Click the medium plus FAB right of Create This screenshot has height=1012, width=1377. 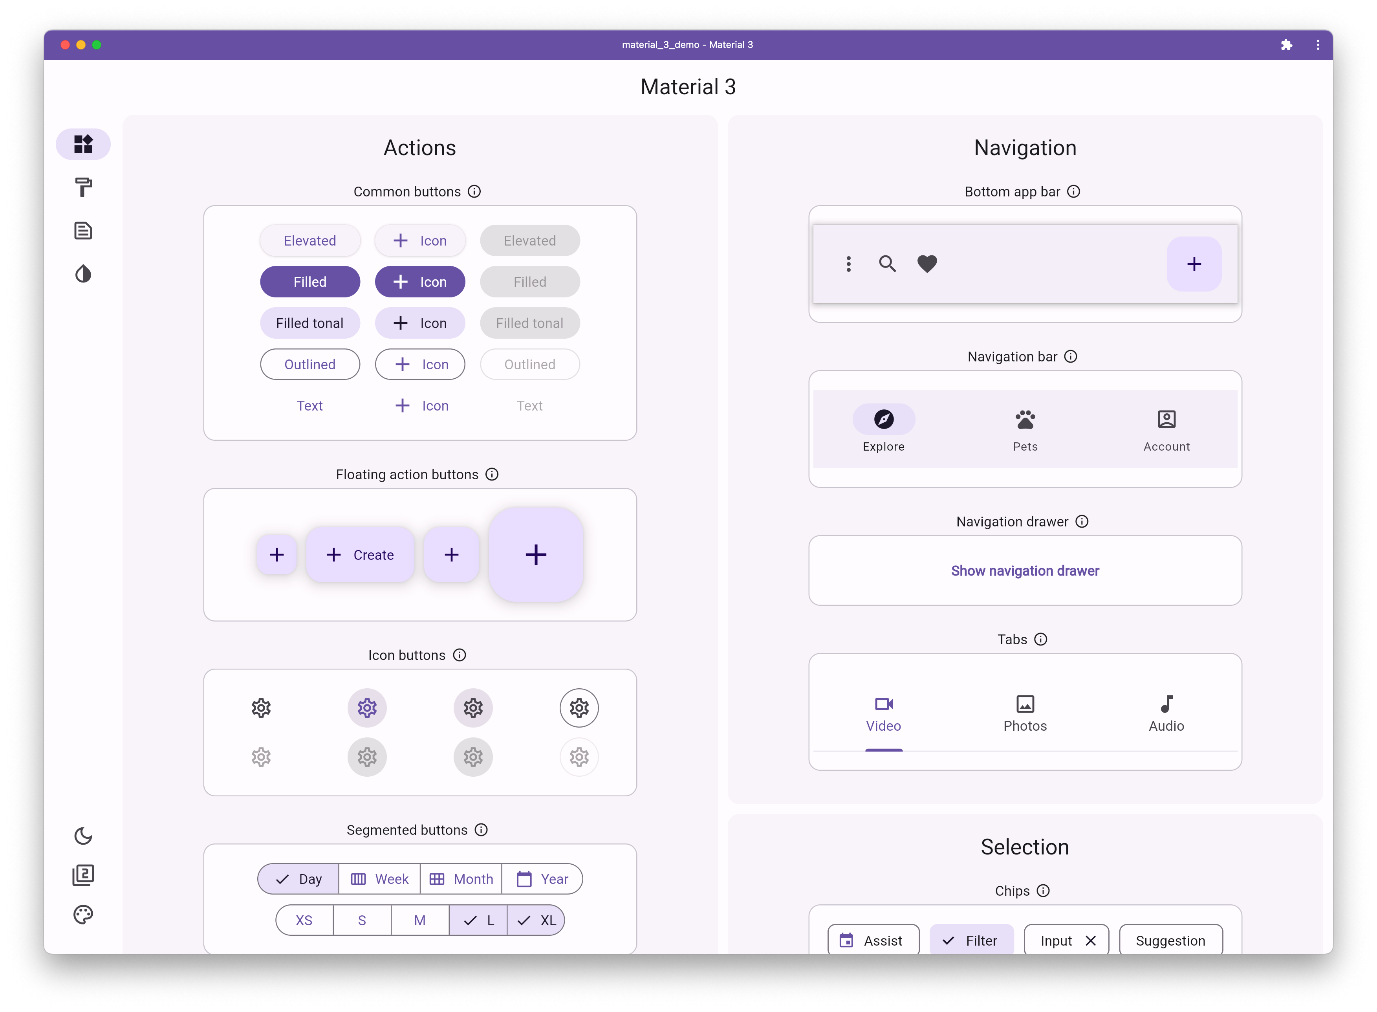pyautogui.click(x=452, y=555)
